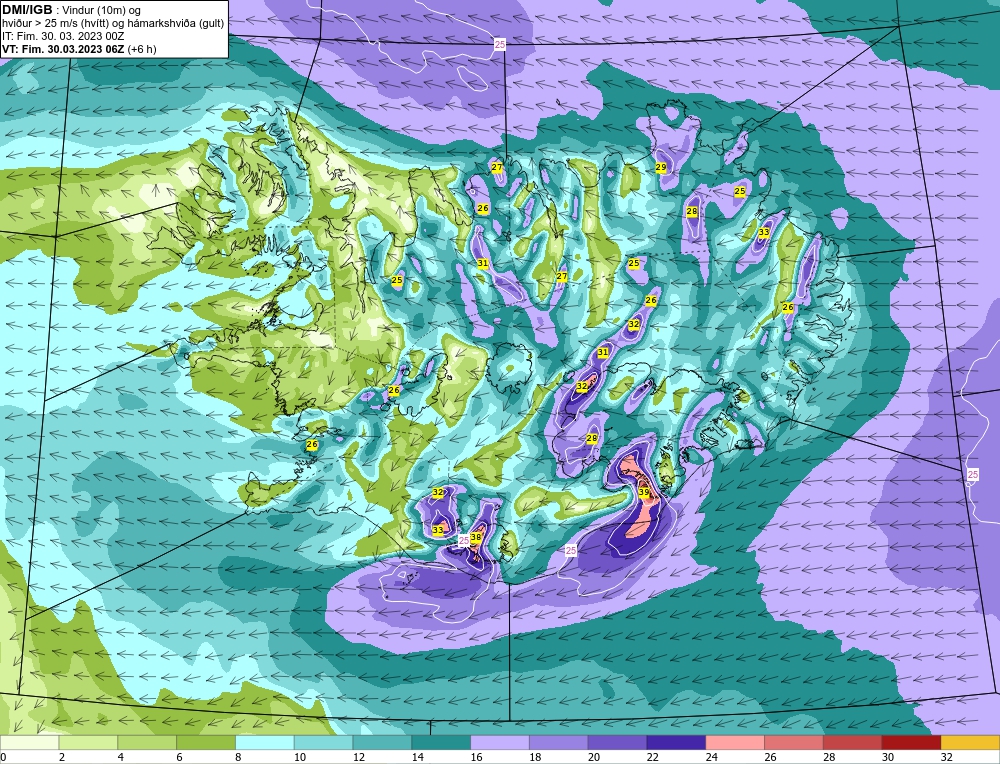The image size is (1000, 764).
Task: Click the 30–32 m/s dark red legend swatch
Action: pyautogui.click(x=911, y=743)
